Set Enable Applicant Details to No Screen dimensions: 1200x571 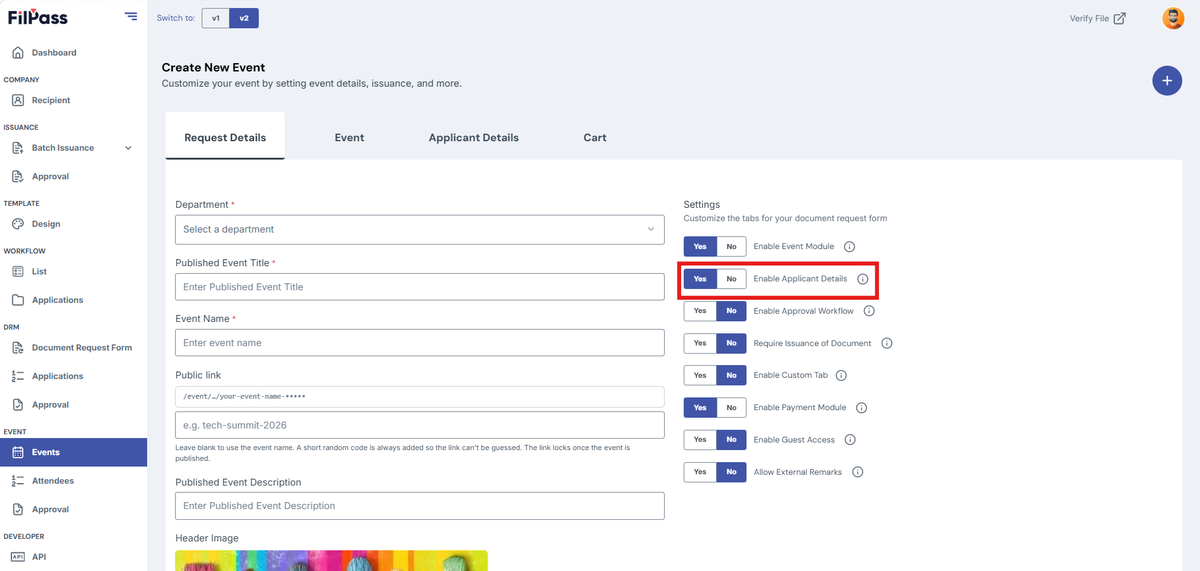[731, 279]
